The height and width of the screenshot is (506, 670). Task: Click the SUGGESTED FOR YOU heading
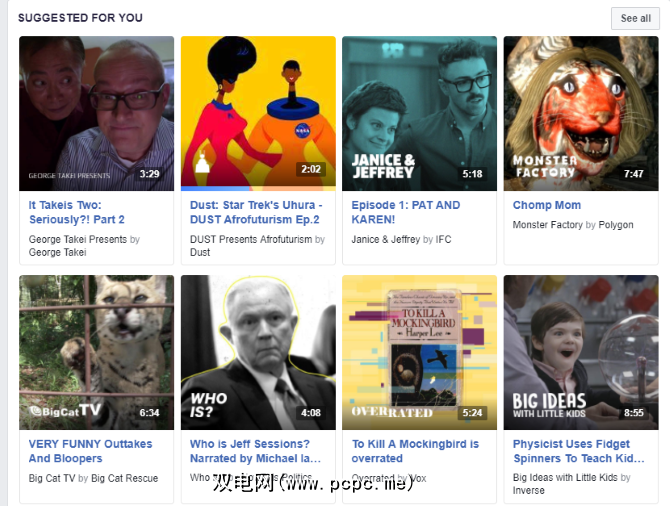(x=80, y=18)
